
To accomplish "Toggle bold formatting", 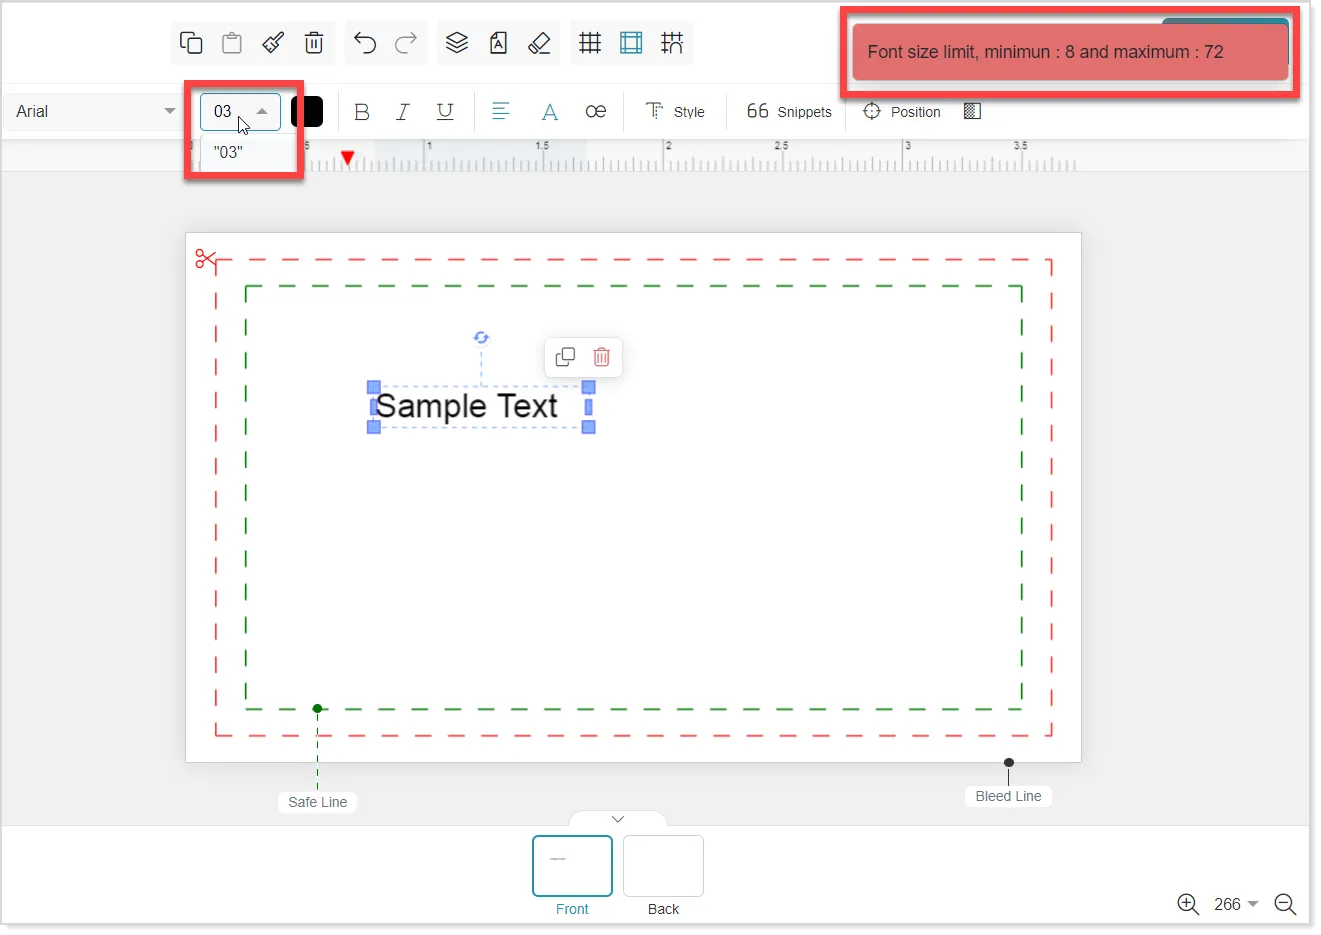I will [x=362, y=112].
